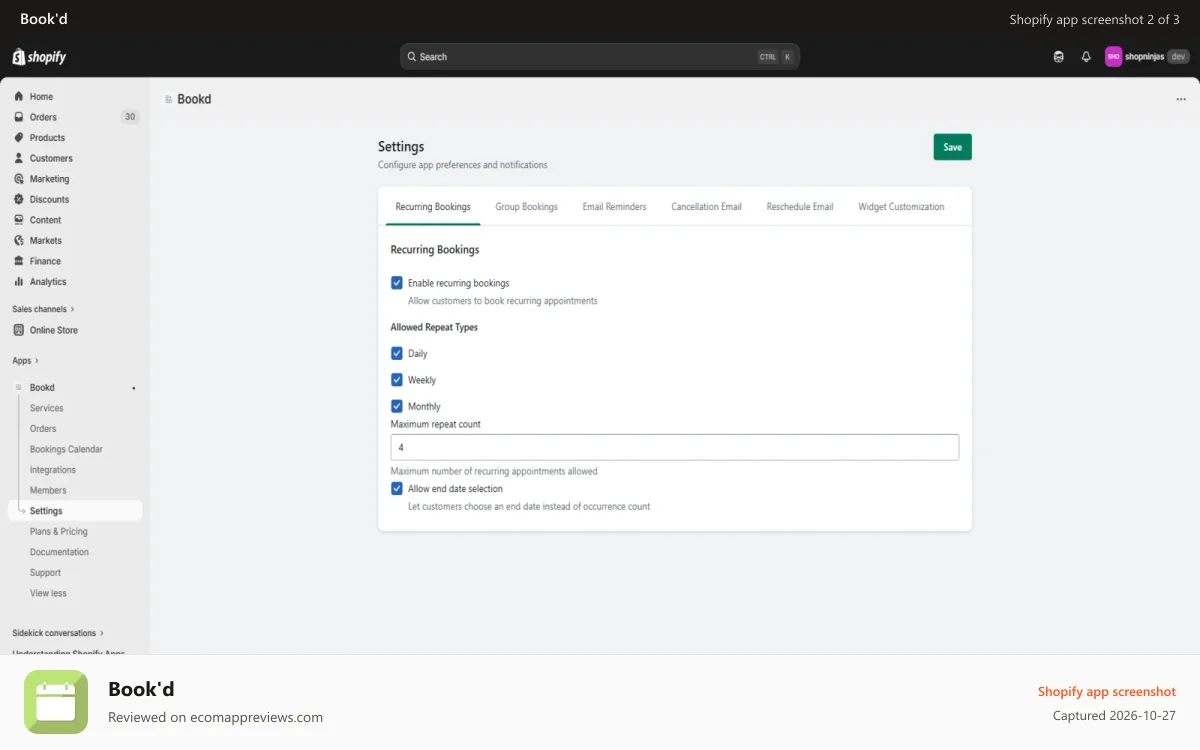Expand Sidekick conversations section
Image resolution: width=1200 pixels, height=750 pixels.
tap(58, 633)
